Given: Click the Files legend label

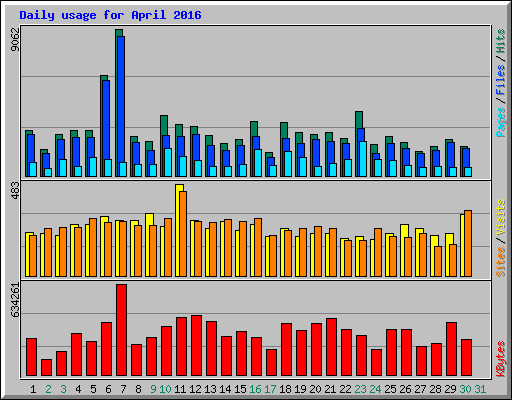Looking at the screenshot, I should coord(501,79).
